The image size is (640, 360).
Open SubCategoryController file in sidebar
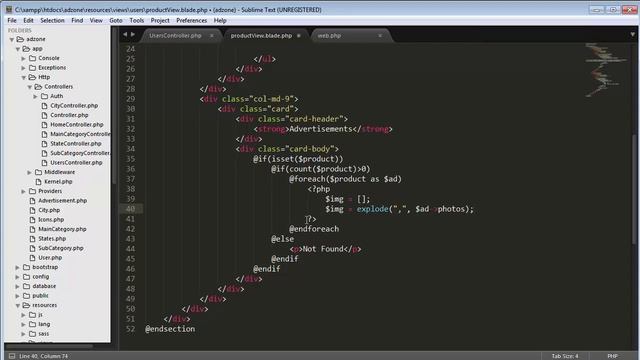click(x=80, y=153)
